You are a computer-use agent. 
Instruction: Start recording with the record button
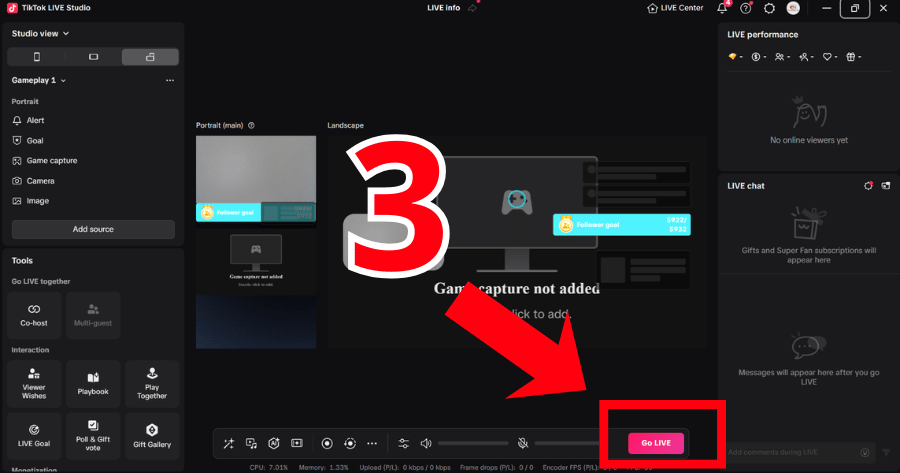(327, 443)
